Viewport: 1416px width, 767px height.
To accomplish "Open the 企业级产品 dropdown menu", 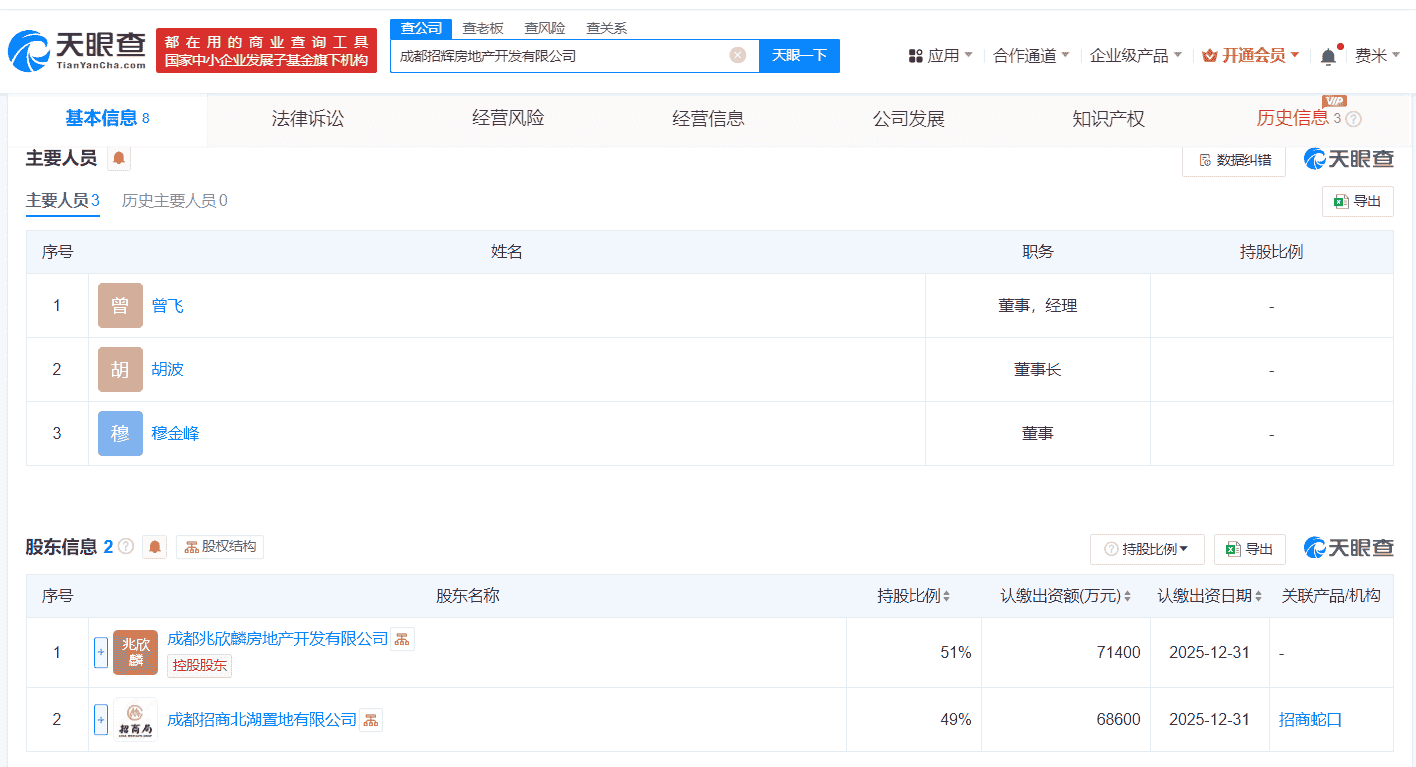I will 1135,56.
